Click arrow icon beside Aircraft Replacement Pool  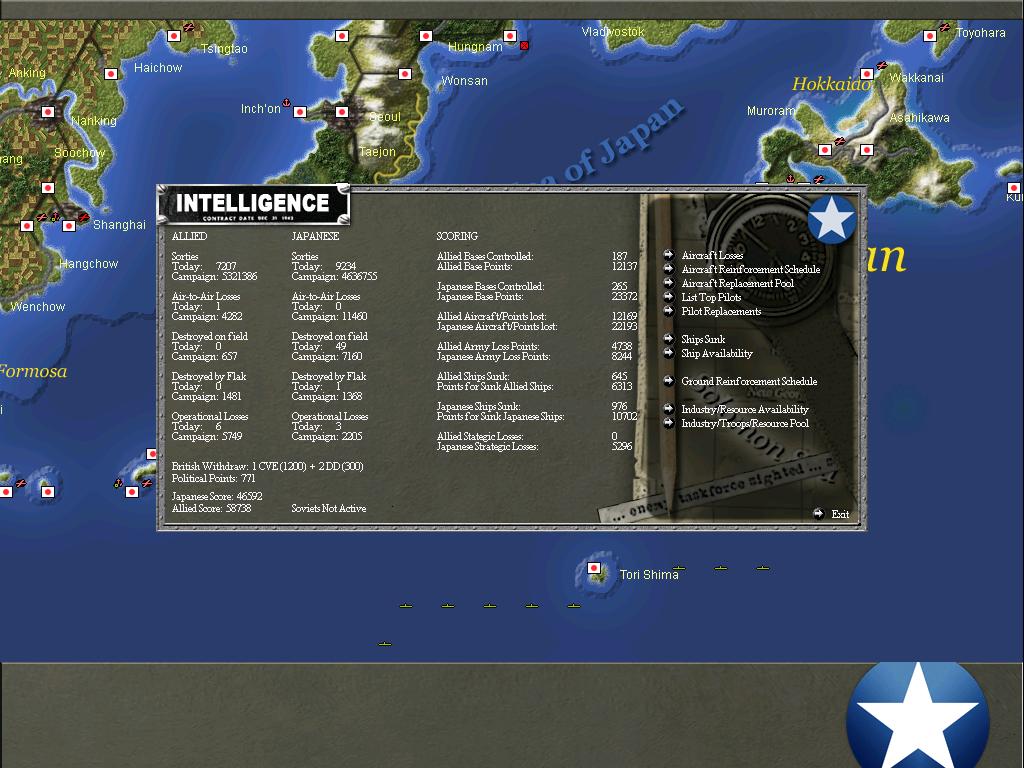coord(669,283)
